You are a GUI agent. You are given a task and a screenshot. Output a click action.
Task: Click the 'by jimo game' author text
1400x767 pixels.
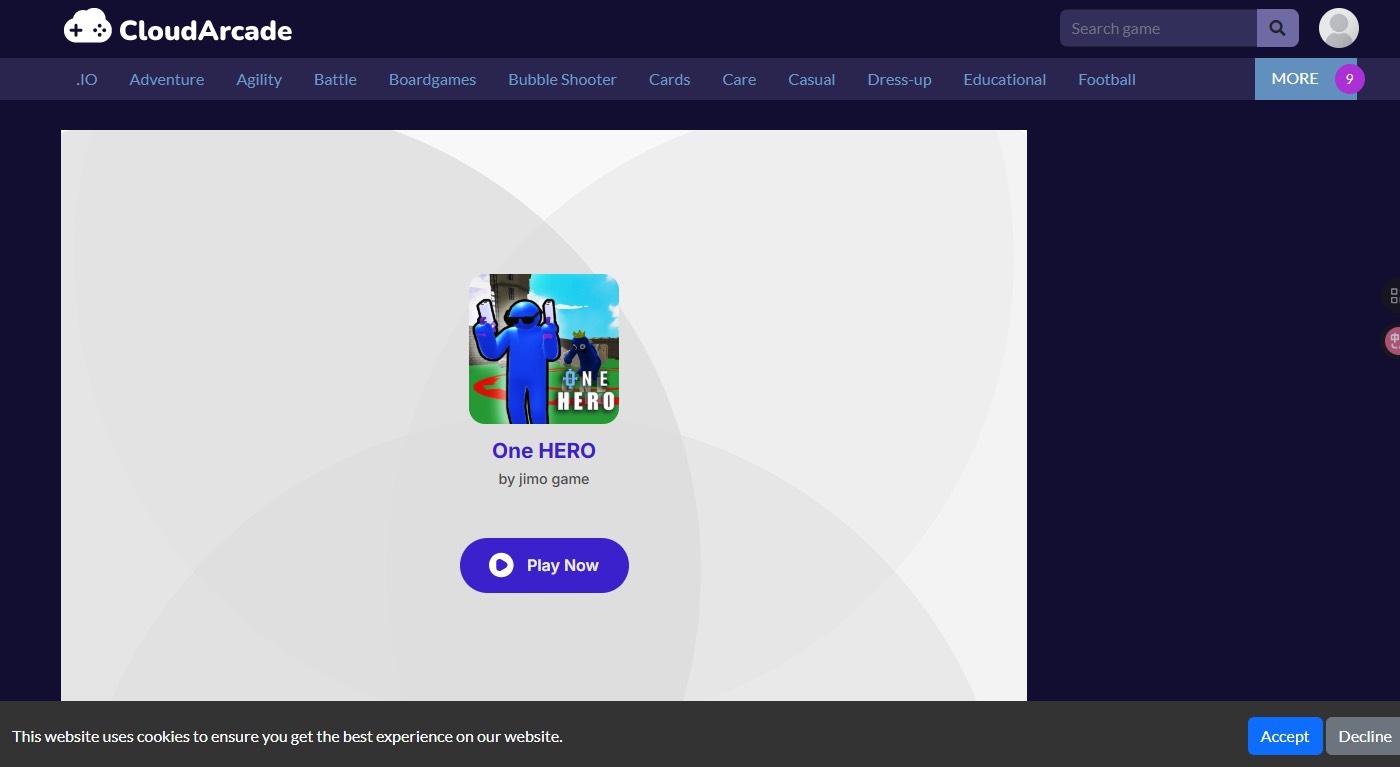(x=544, y=479)
